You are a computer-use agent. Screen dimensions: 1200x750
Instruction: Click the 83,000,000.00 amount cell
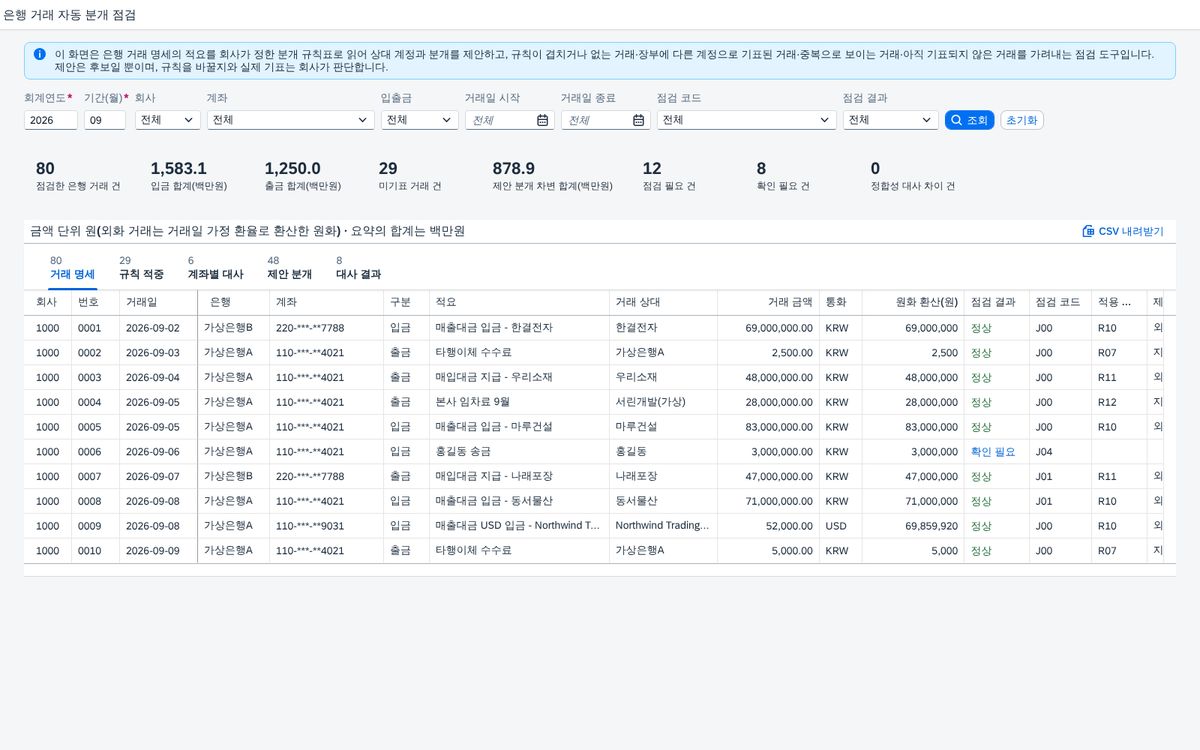(768, 427)
